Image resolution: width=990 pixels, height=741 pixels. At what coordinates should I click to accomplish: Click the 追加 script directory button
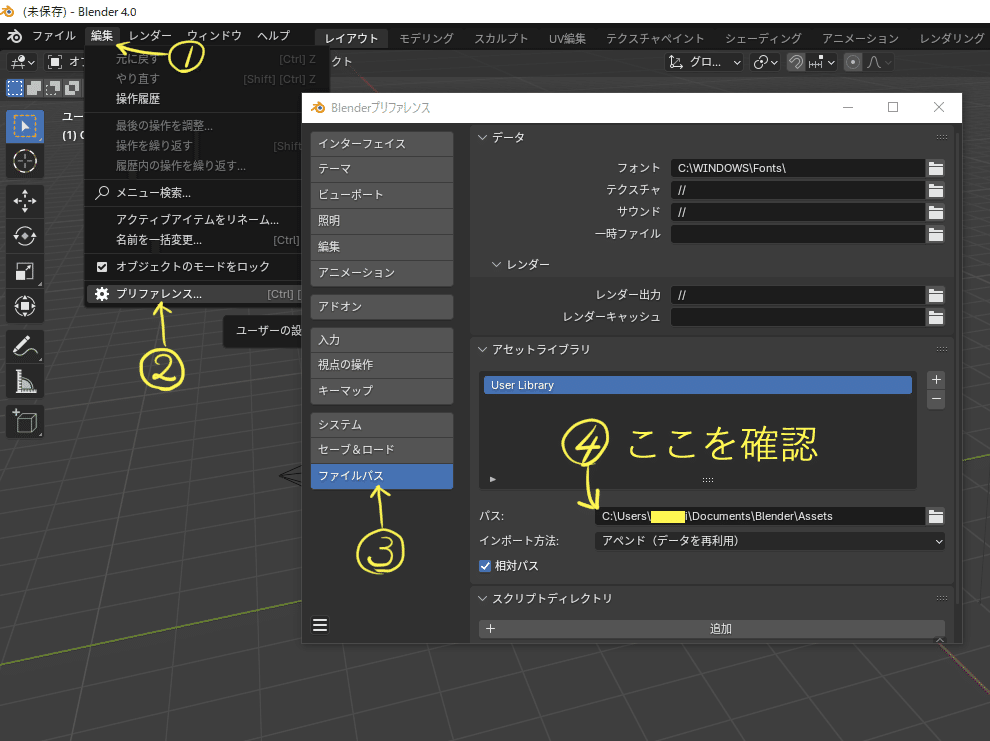pyautogui.click(x=712, y=629)
